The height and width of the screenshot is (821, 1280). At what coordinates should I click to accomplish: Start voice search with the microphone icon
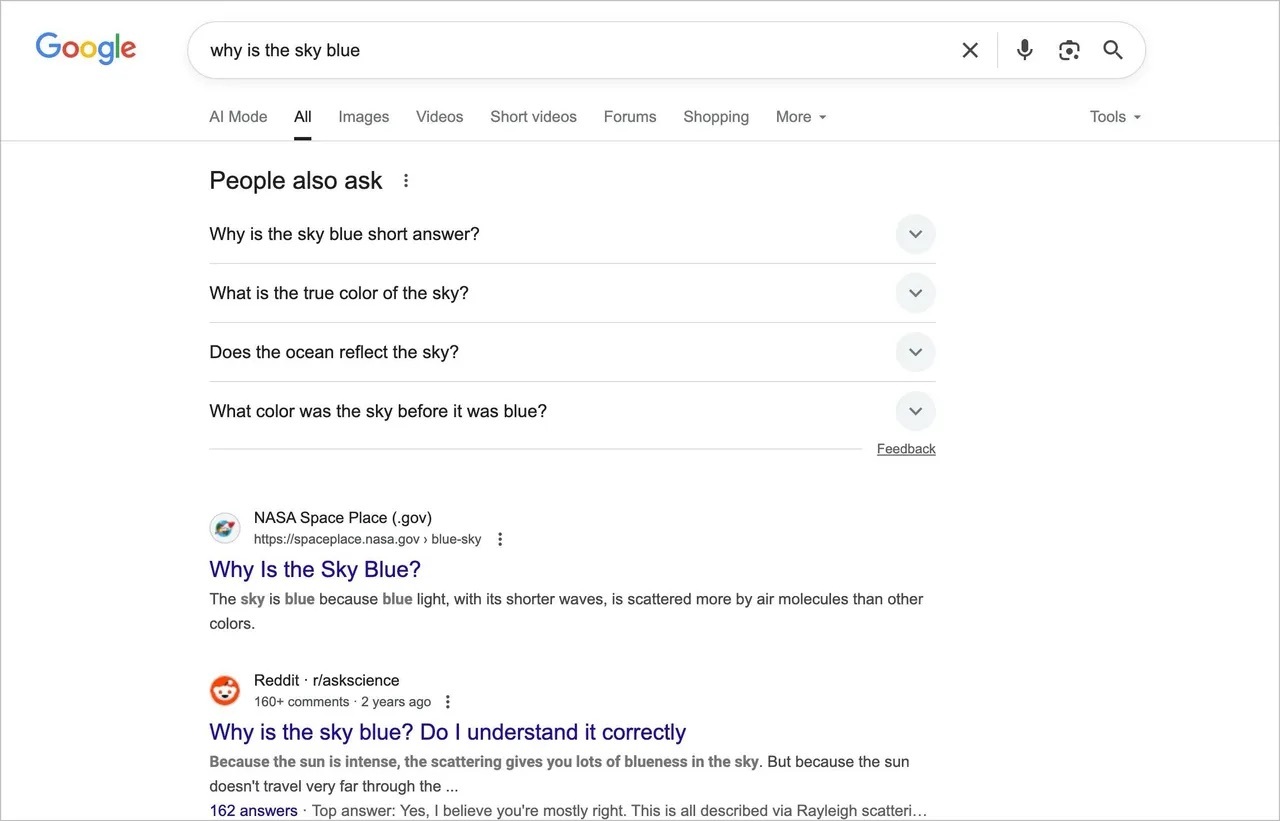[1024, 50]
